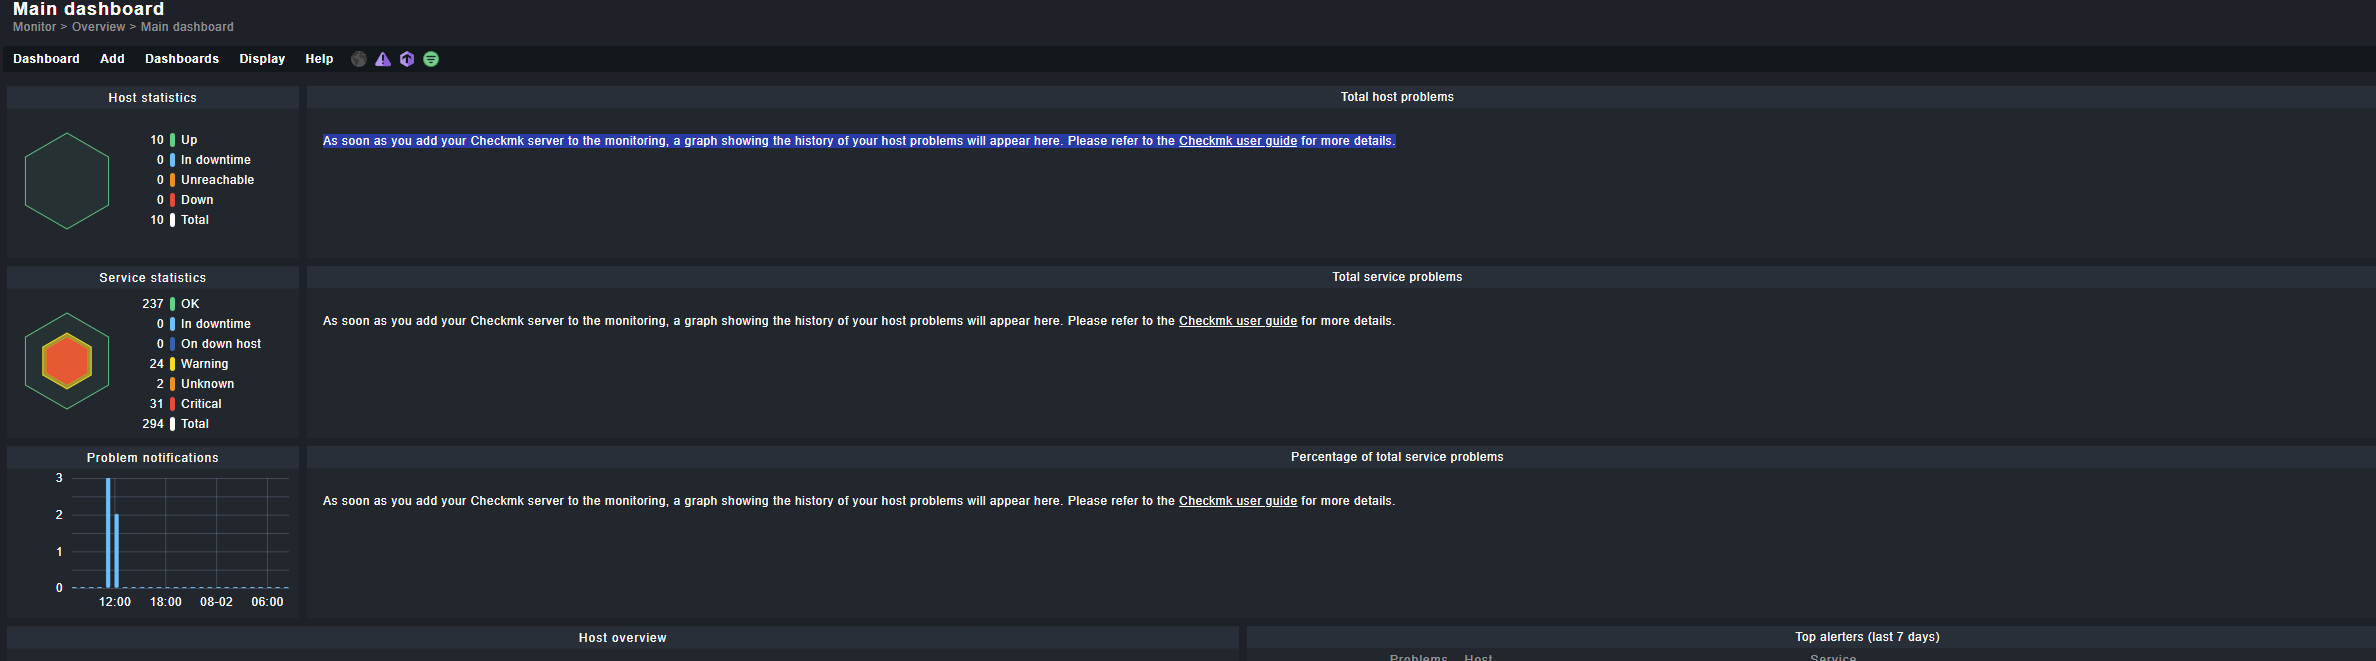Click the purple hexagon up-arrow icon
This screenshot has width=2376, height=661.
coord(407,59)
